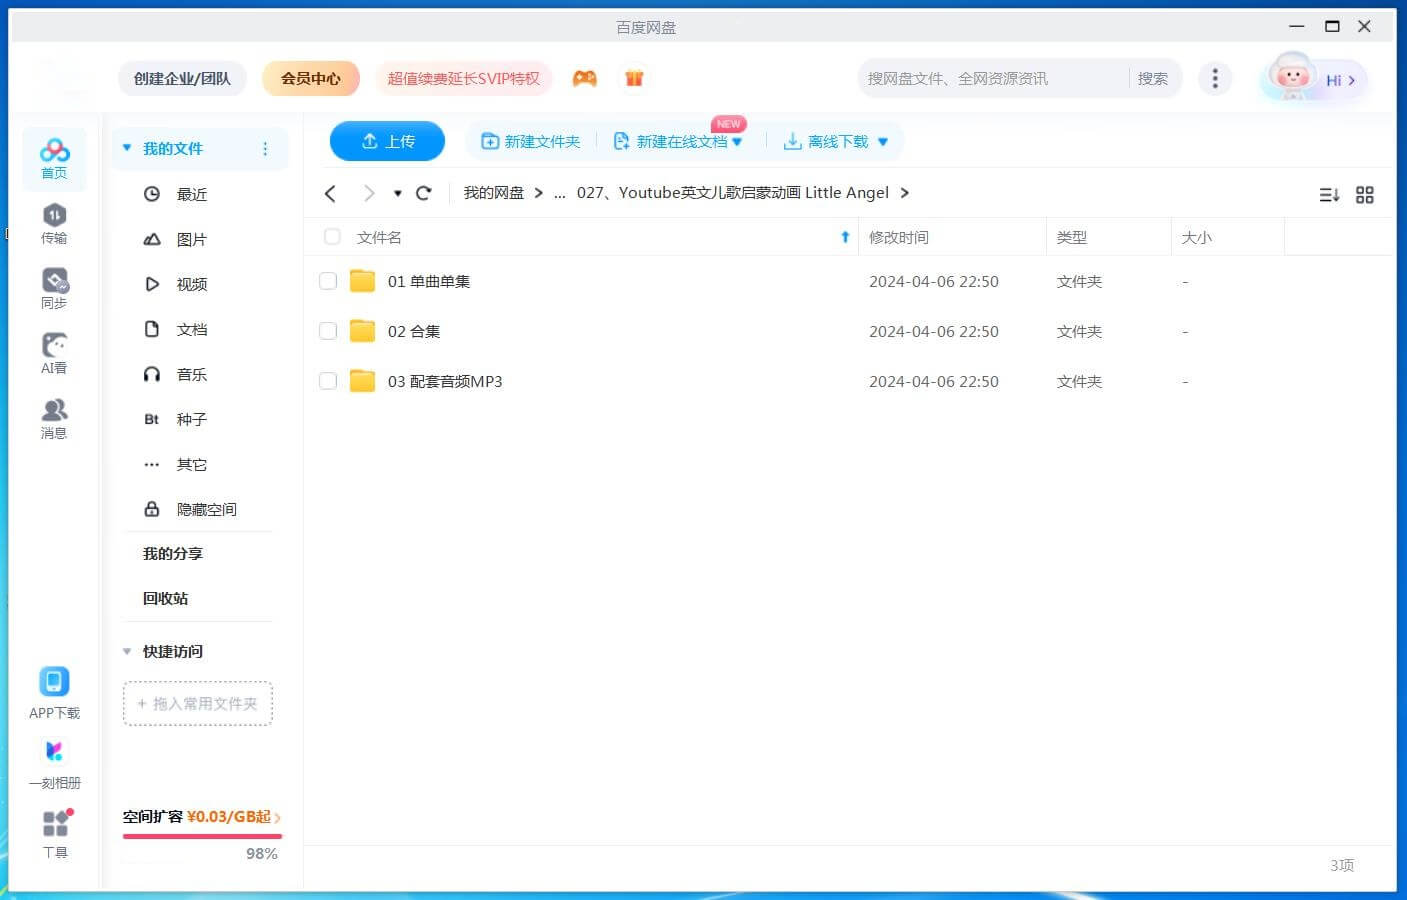Select 视频 in the left file categories
This screenshot has width=1407, height=900.
tap(191, 284)
